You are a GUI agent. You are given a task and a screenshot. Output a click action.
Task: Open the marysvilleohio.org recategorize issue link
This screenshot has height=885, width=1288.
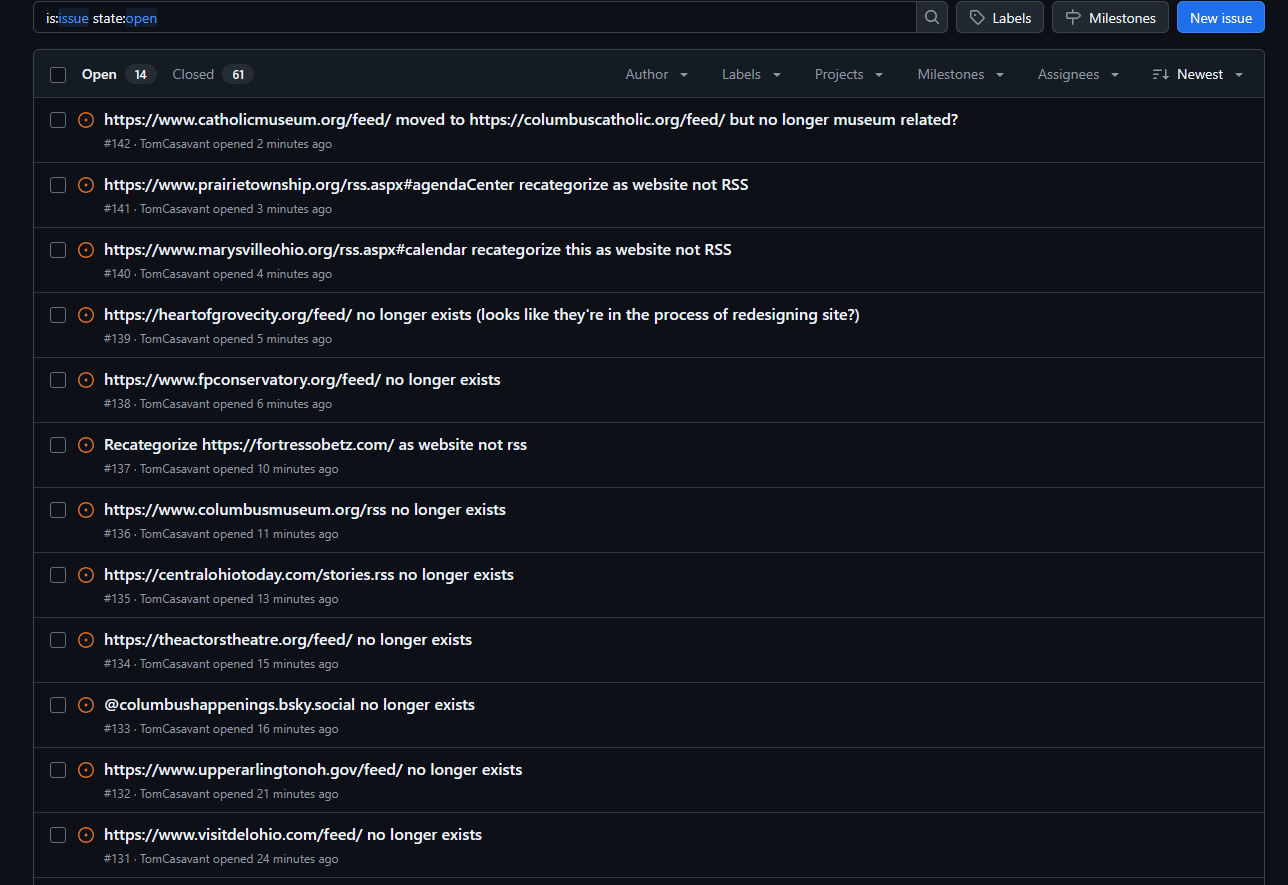tap(417, 250)
